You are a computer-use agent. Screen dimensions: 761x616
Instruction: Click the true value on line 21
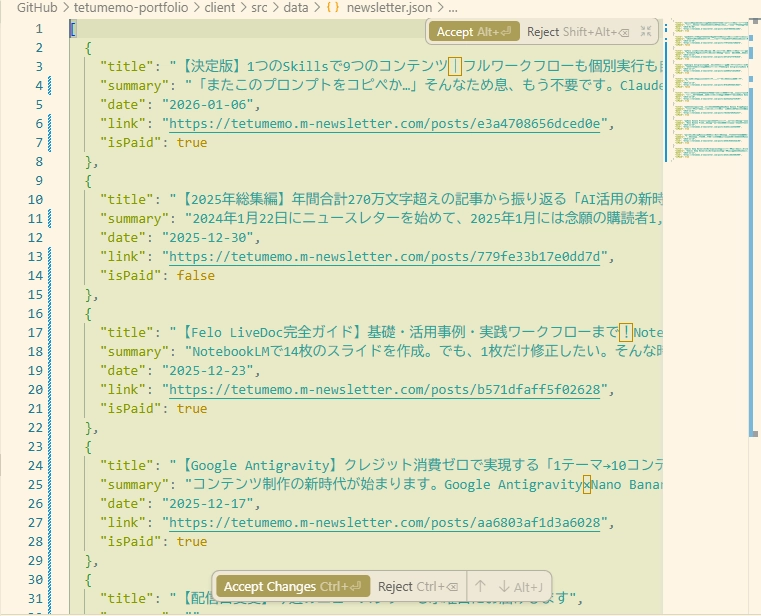click(x=192, y=408)
